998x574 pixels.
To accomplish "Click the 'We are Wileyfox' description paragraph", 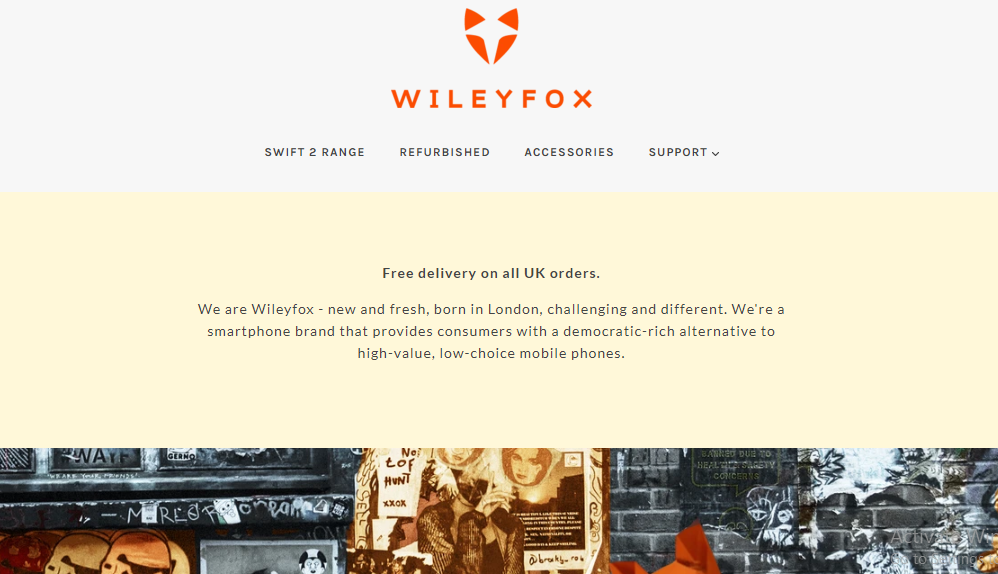I will click(491, 331).
